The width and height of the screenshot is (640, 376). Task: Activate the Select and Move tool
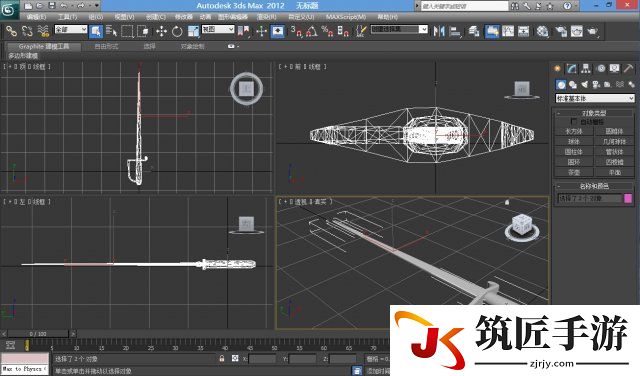pyautogui.click(x=161, y=31)
